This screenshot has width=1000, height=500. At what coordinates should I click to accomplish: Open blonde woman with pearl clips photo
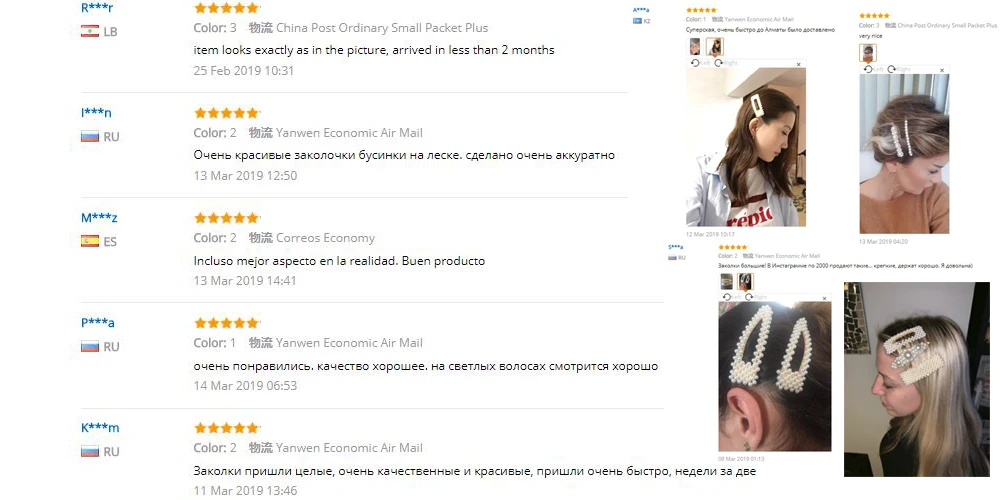916,379
